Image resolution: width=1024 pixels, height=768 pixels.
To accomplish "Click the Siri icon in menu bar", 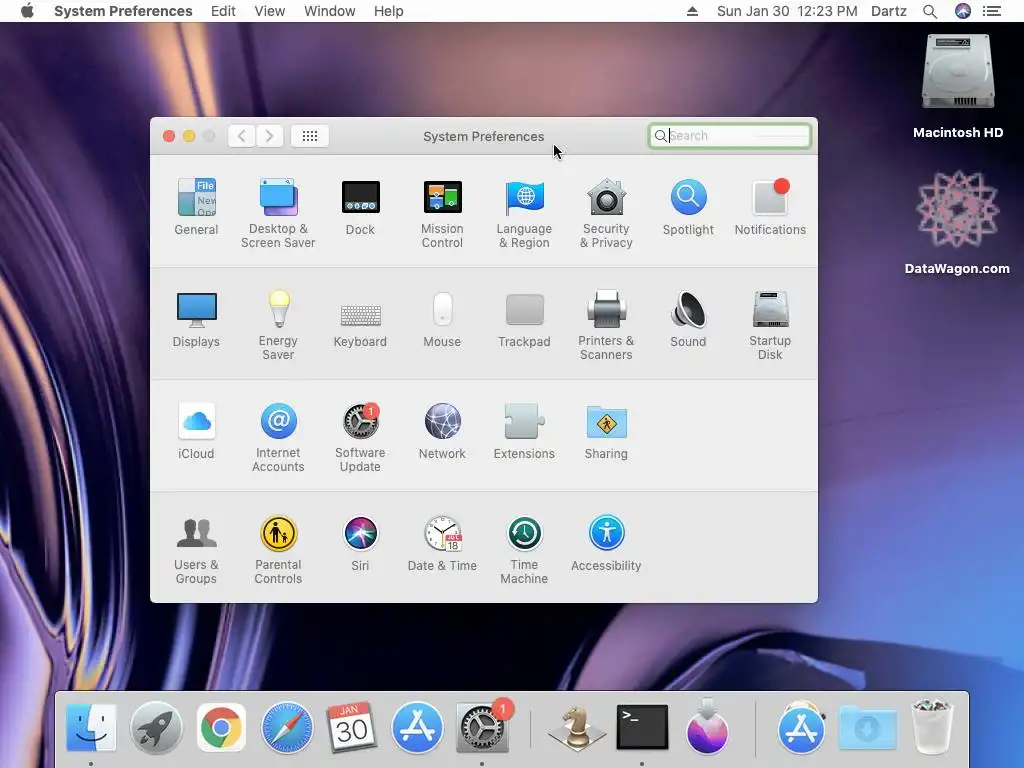I will [x=963, y=11].
